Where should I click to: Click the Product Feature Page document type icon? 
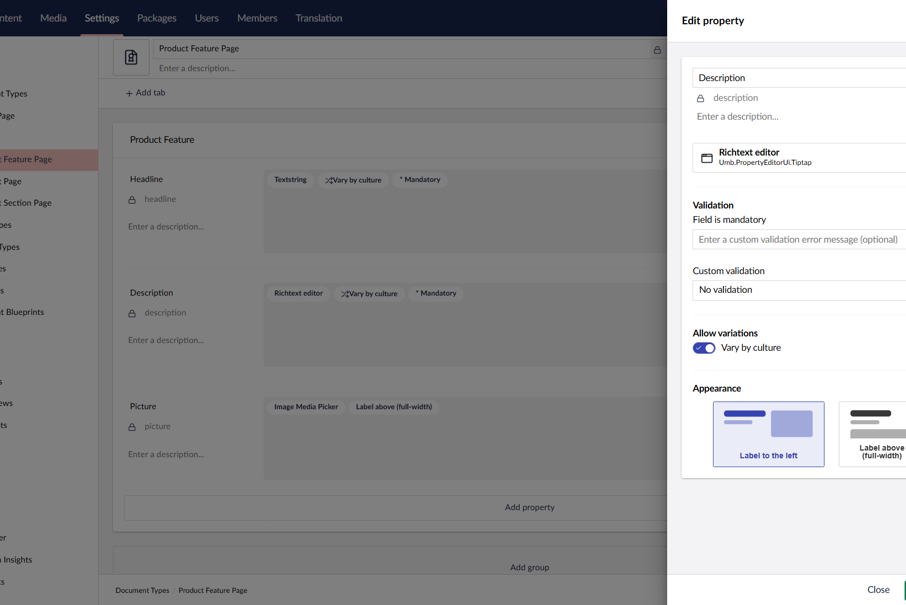pos(131,56)
